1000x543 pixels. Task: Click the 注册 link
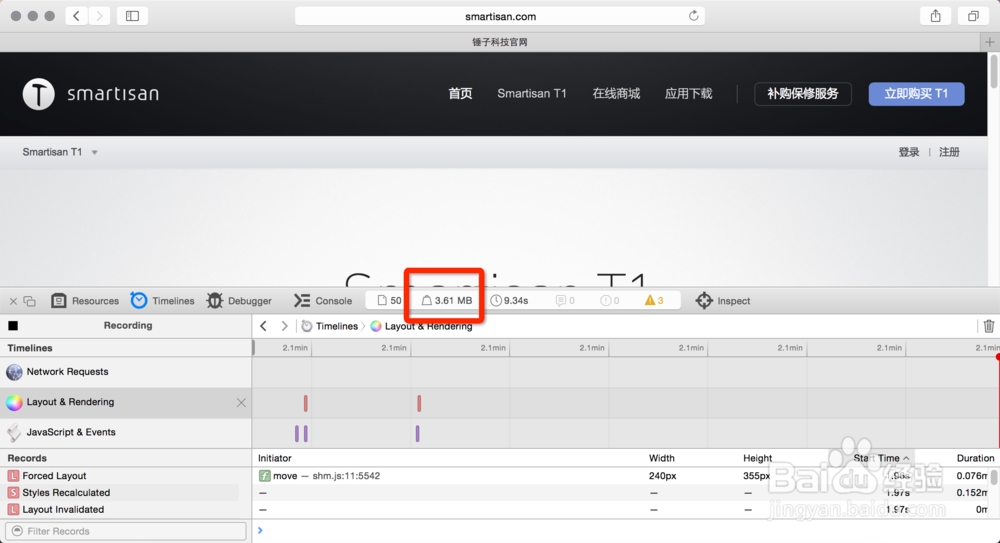[x=949, y=152]
